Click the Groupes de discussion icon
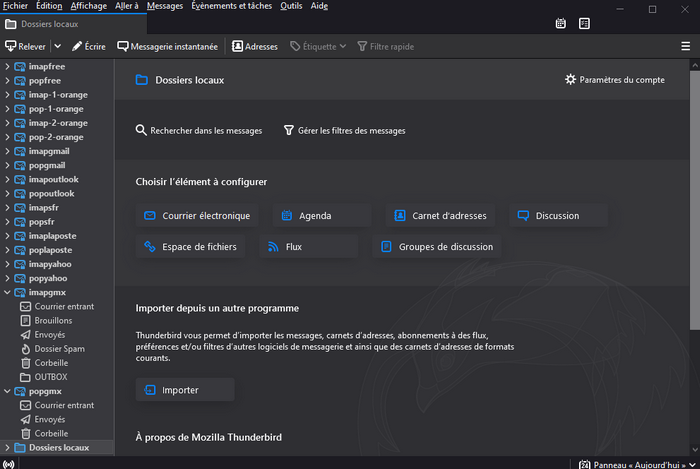Viewport: 700px width, 469px height. click(x=386, y=246)
